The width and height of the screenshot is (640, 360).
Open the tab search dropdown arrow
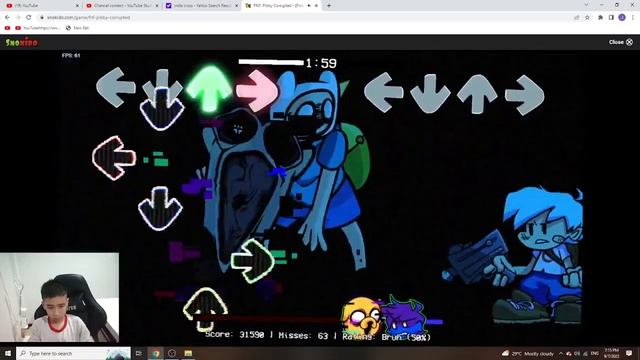coord(587,5)
